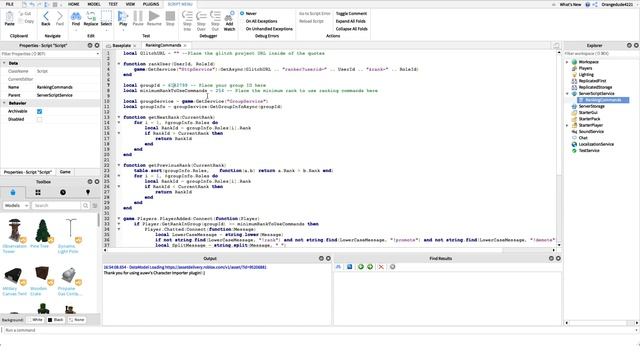Select Lighting in Explorer
Screen dimensions: 640x360
(586, 75)
